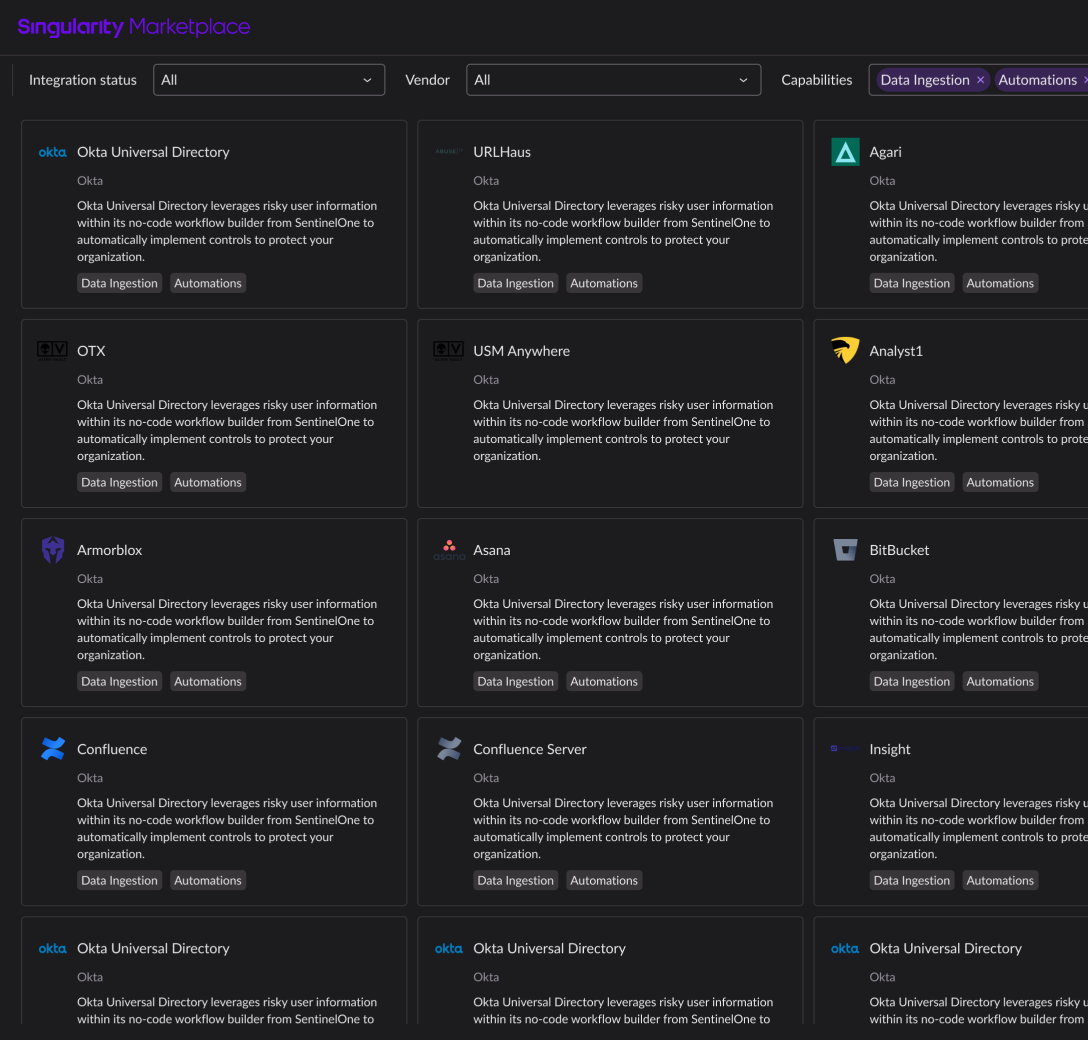Click inside the Capabilities filter field
This screenshot has width=1088, height=1040.
click(978, 80)
